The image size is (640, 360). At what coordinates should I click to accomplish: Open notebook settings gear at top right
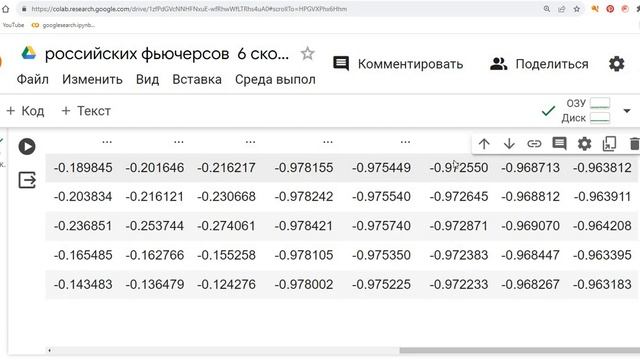(616, 64)
